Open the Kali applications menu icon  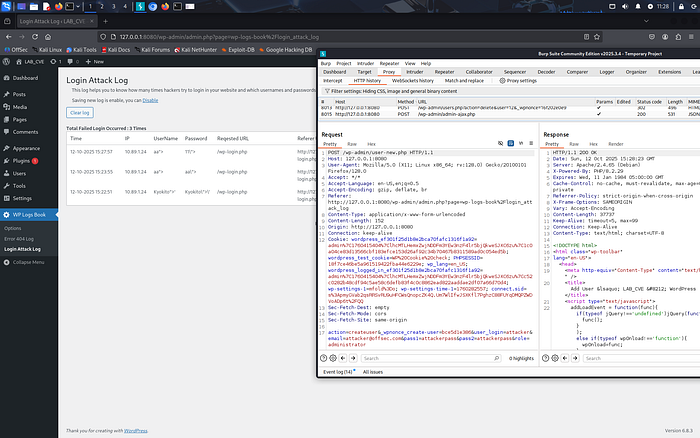point(6,6)
